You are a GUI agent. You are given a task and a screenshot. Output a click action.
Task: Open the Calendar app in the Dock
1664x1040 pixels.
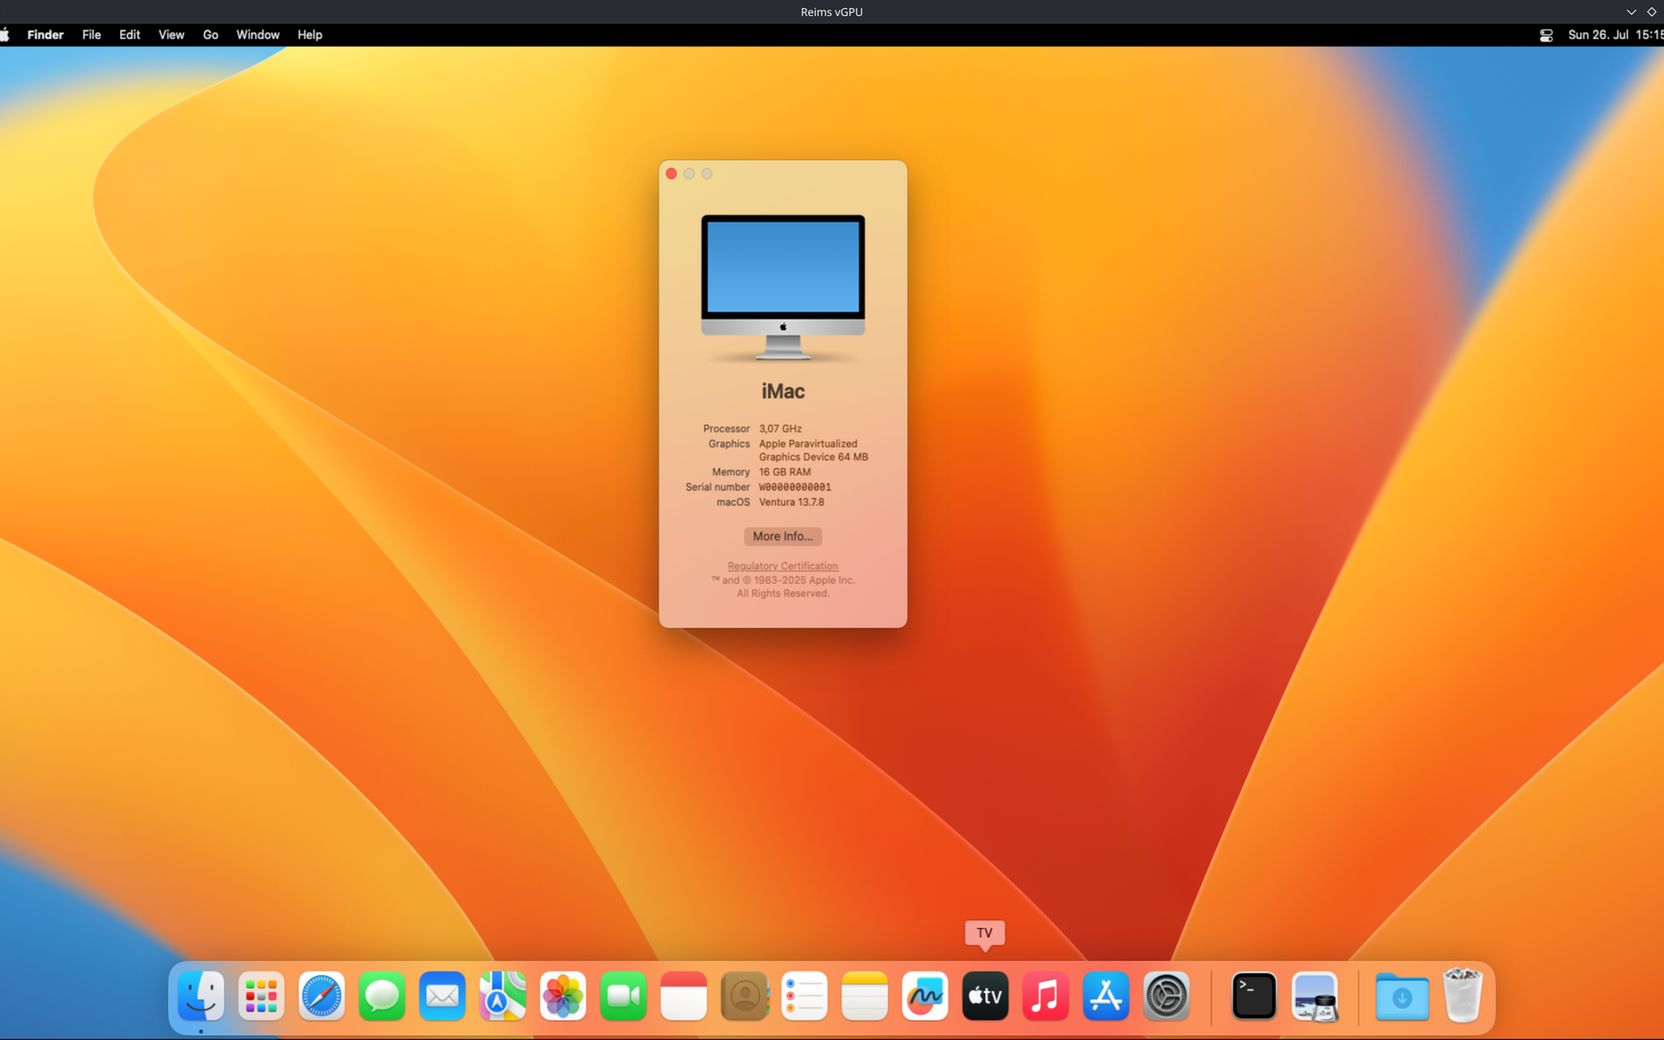tap(684, 996)
